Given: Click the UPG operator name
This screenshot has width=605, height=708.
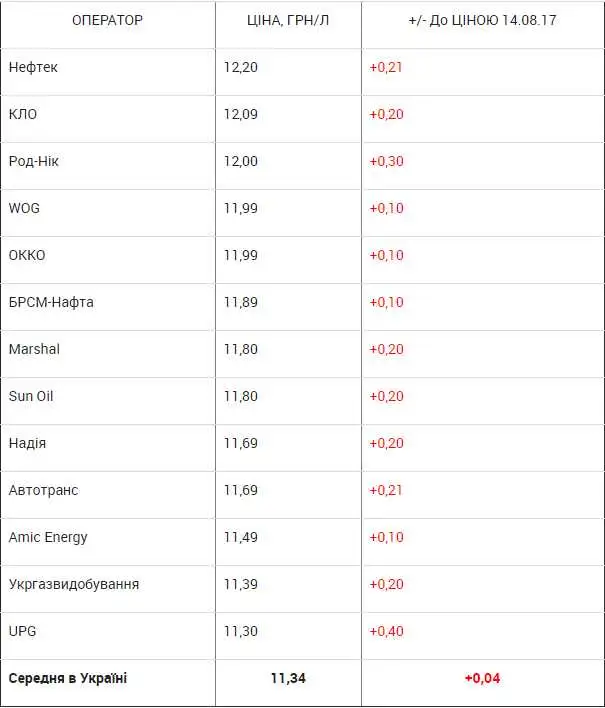Looking at the screenshot, I should (22, 631).
